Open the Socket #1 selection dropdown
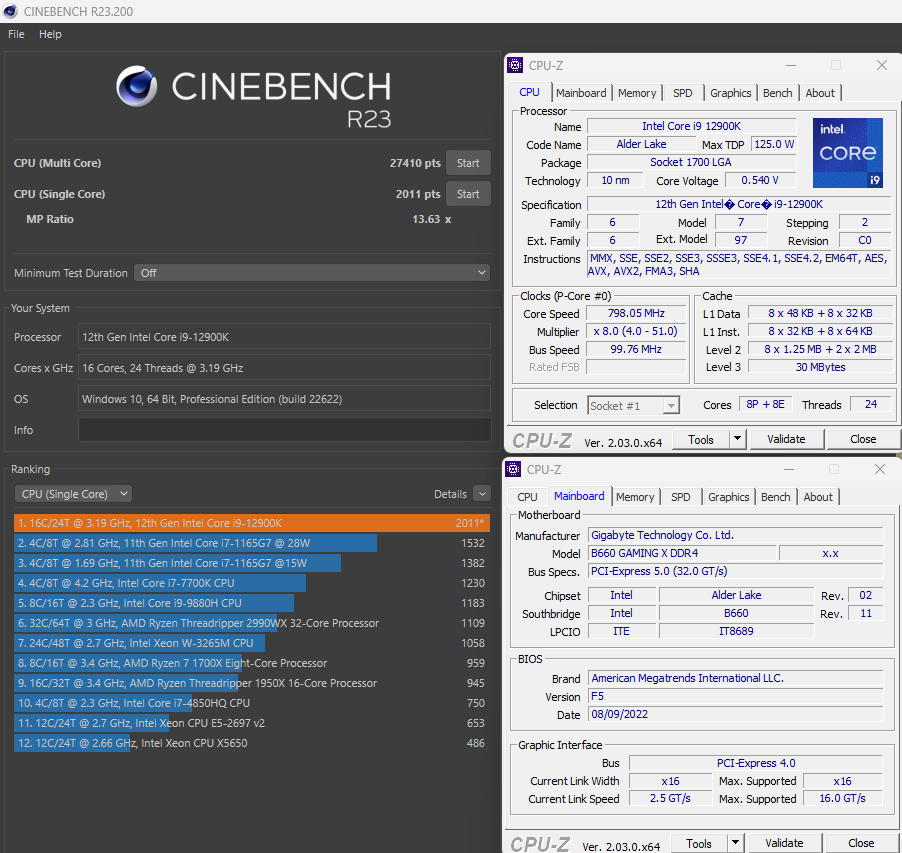The width and height of the screenshot is (902, 853). (x=633, y=406)
